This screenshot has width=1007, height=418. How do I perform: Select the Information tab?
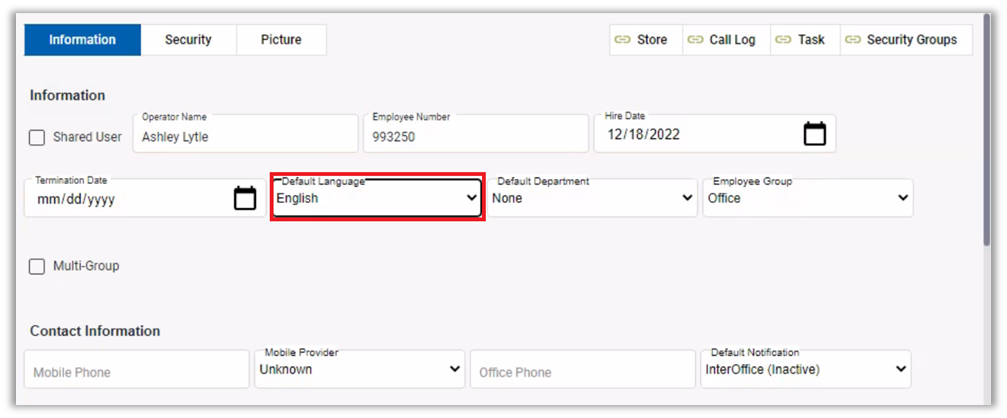pyautogui.click(x=82, y=40)
